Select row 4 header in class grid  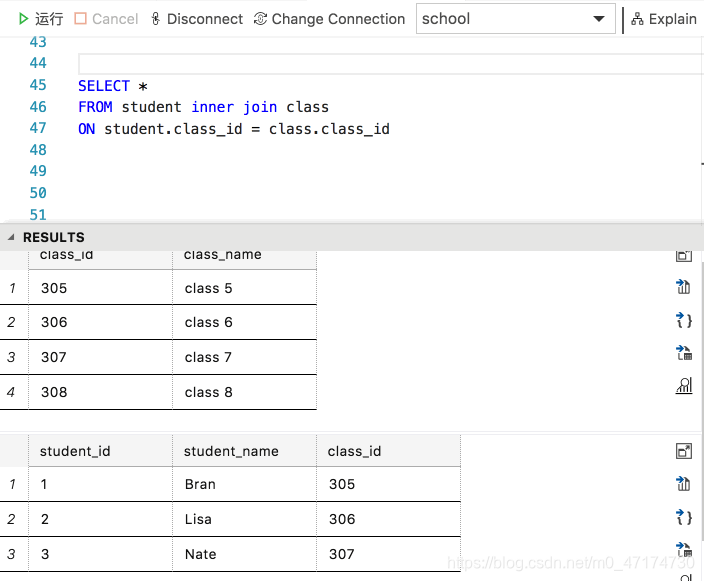[14, 392]
